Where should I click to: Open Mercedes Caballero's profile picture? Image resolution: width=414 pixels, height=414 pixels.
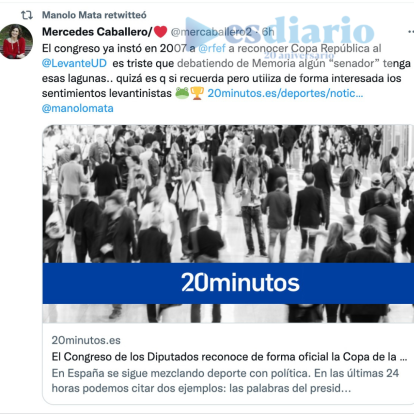point(16,41)
